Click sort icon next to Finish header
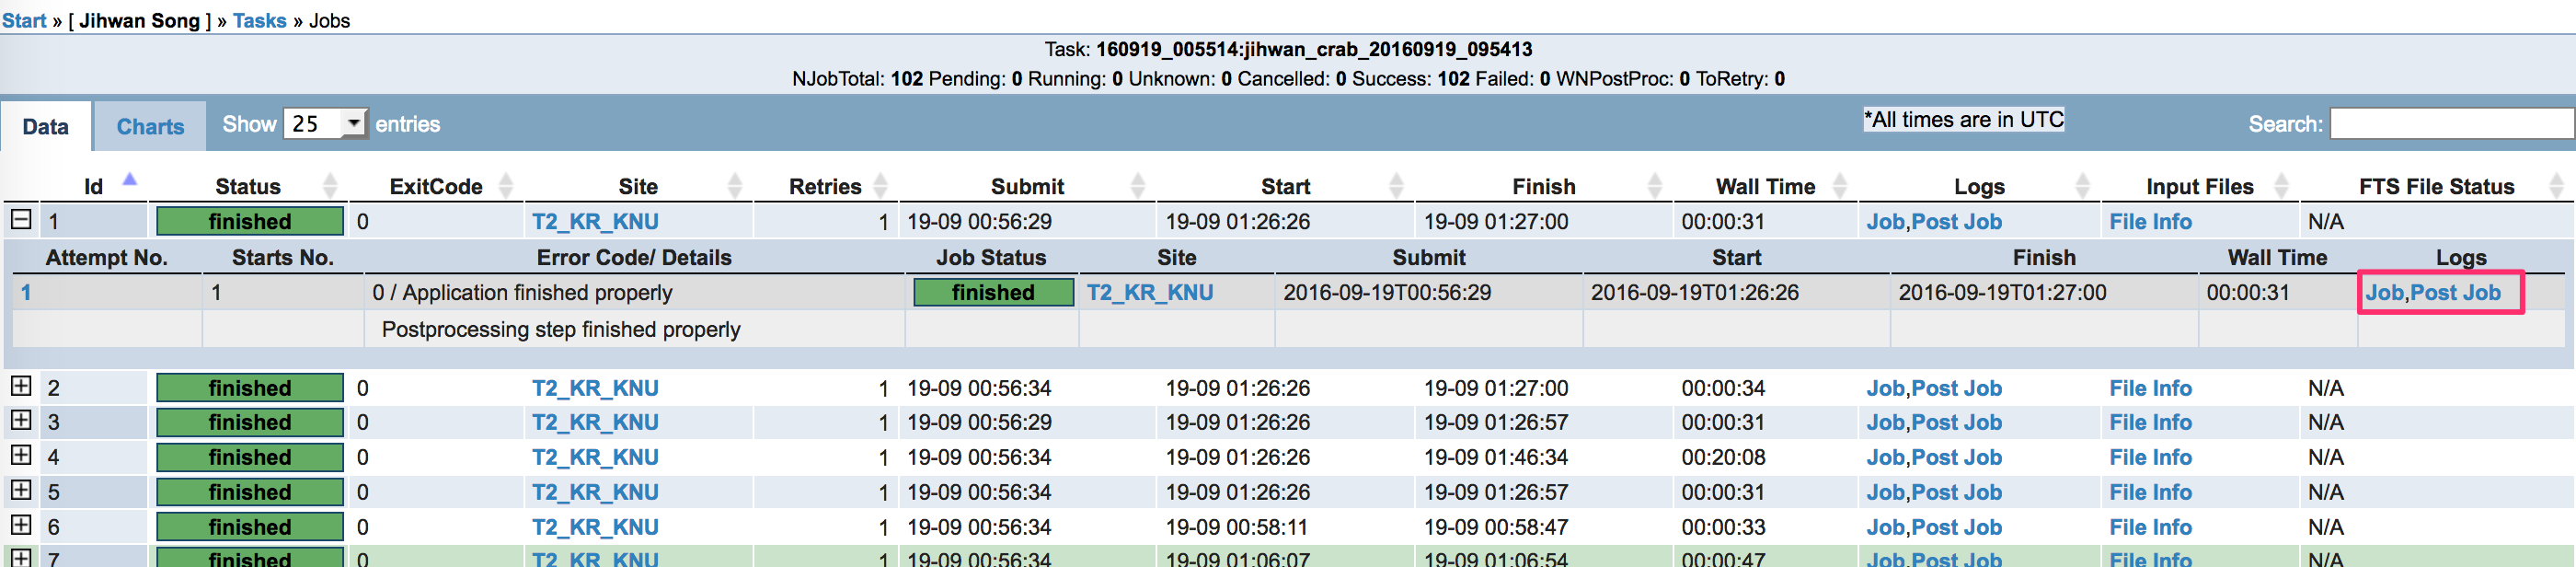2576x567 pixels. coord(1654,186)
